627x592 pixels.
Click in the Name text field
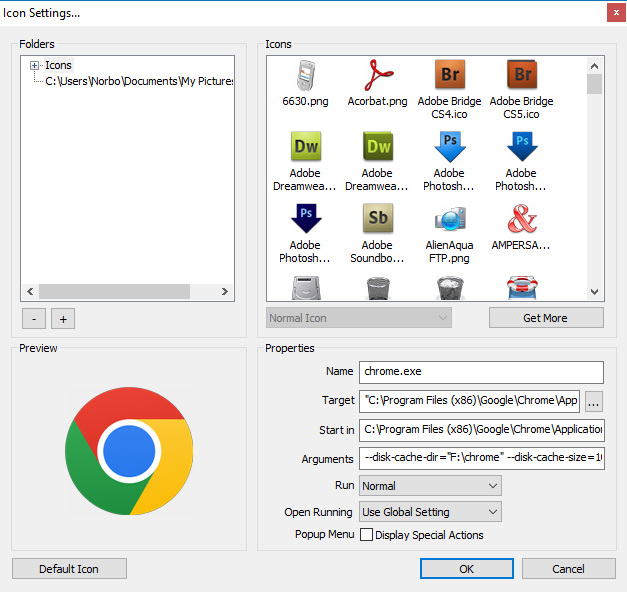tap(481, 372)
